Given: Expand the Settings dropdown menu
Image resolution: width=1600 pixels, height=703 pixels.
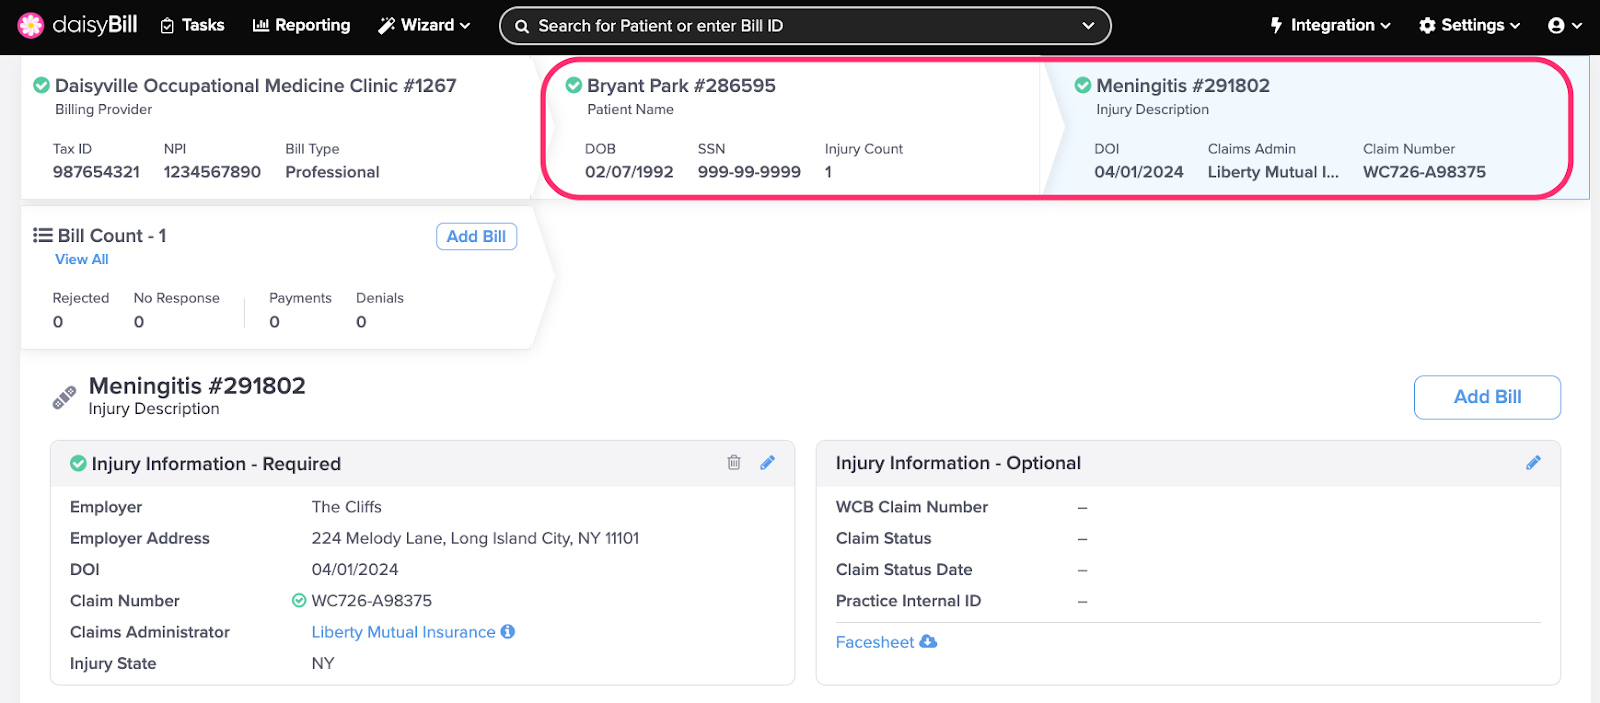Looking at the screenshot, I should tap(1469, 25).
